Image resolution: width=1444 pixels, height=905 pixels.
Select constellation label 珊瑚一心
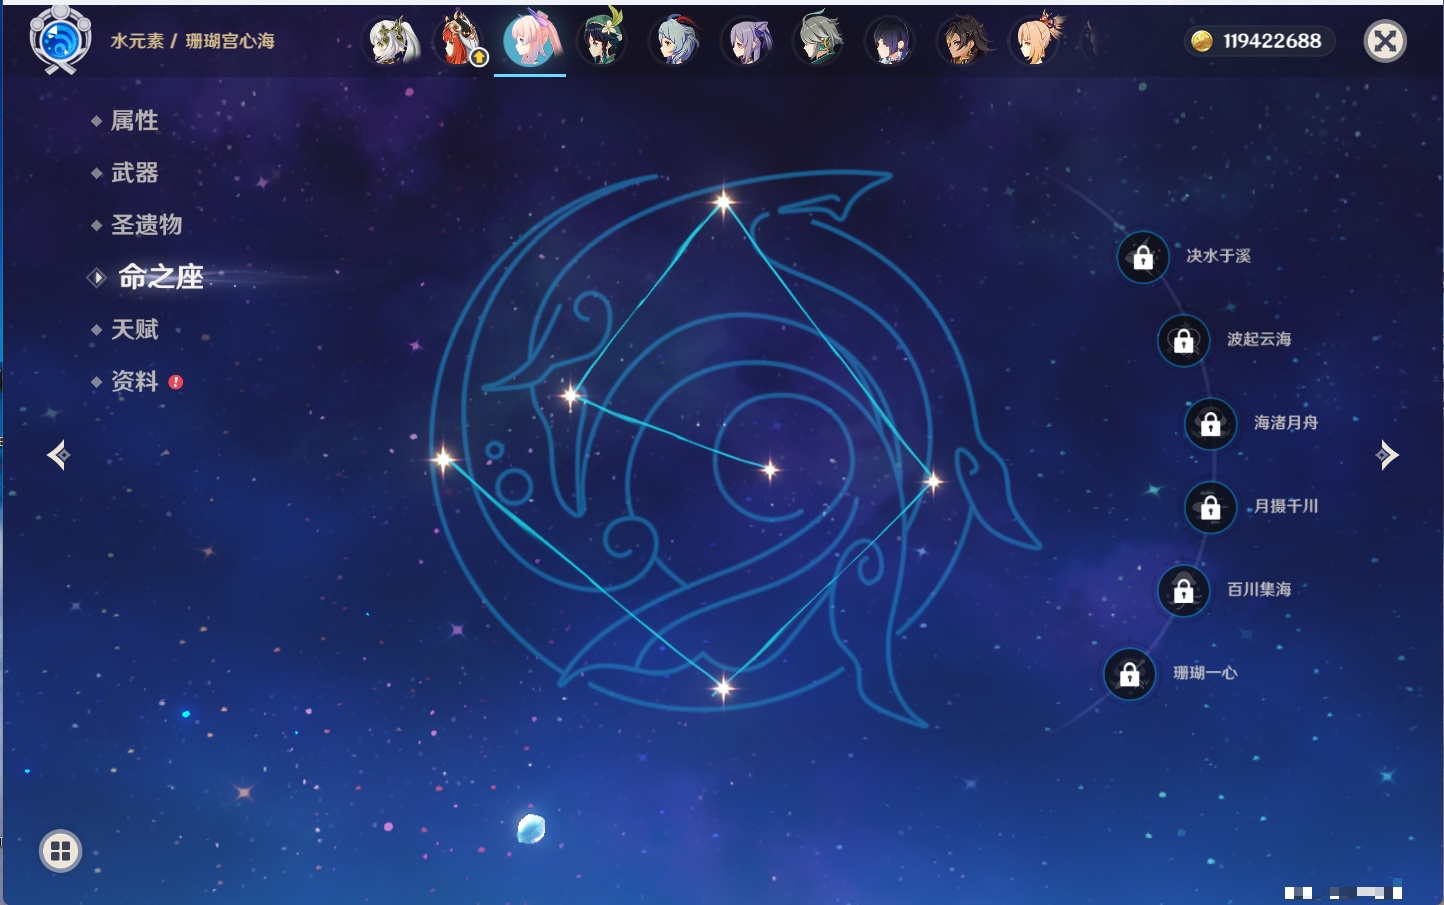pyautogui.click(x=1205, y=673)
